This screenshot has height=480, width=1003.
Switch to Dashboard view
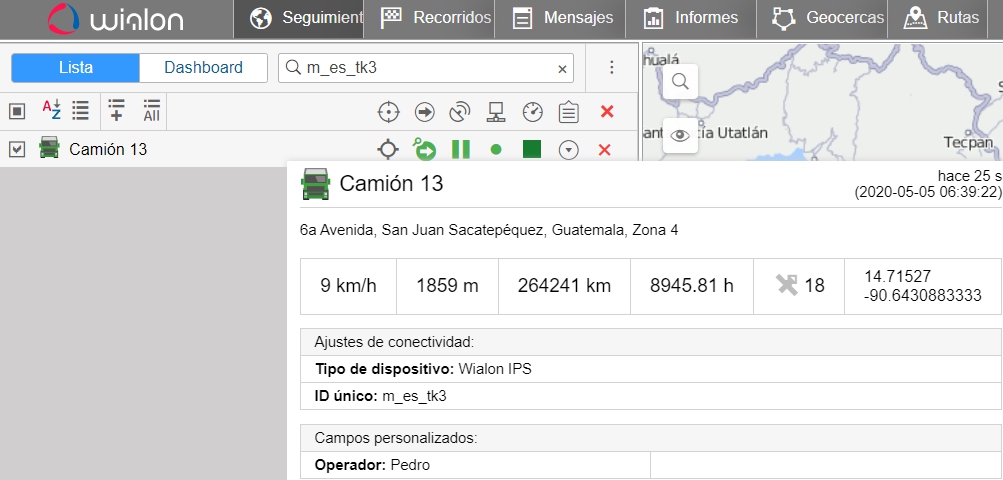point(203,68)
